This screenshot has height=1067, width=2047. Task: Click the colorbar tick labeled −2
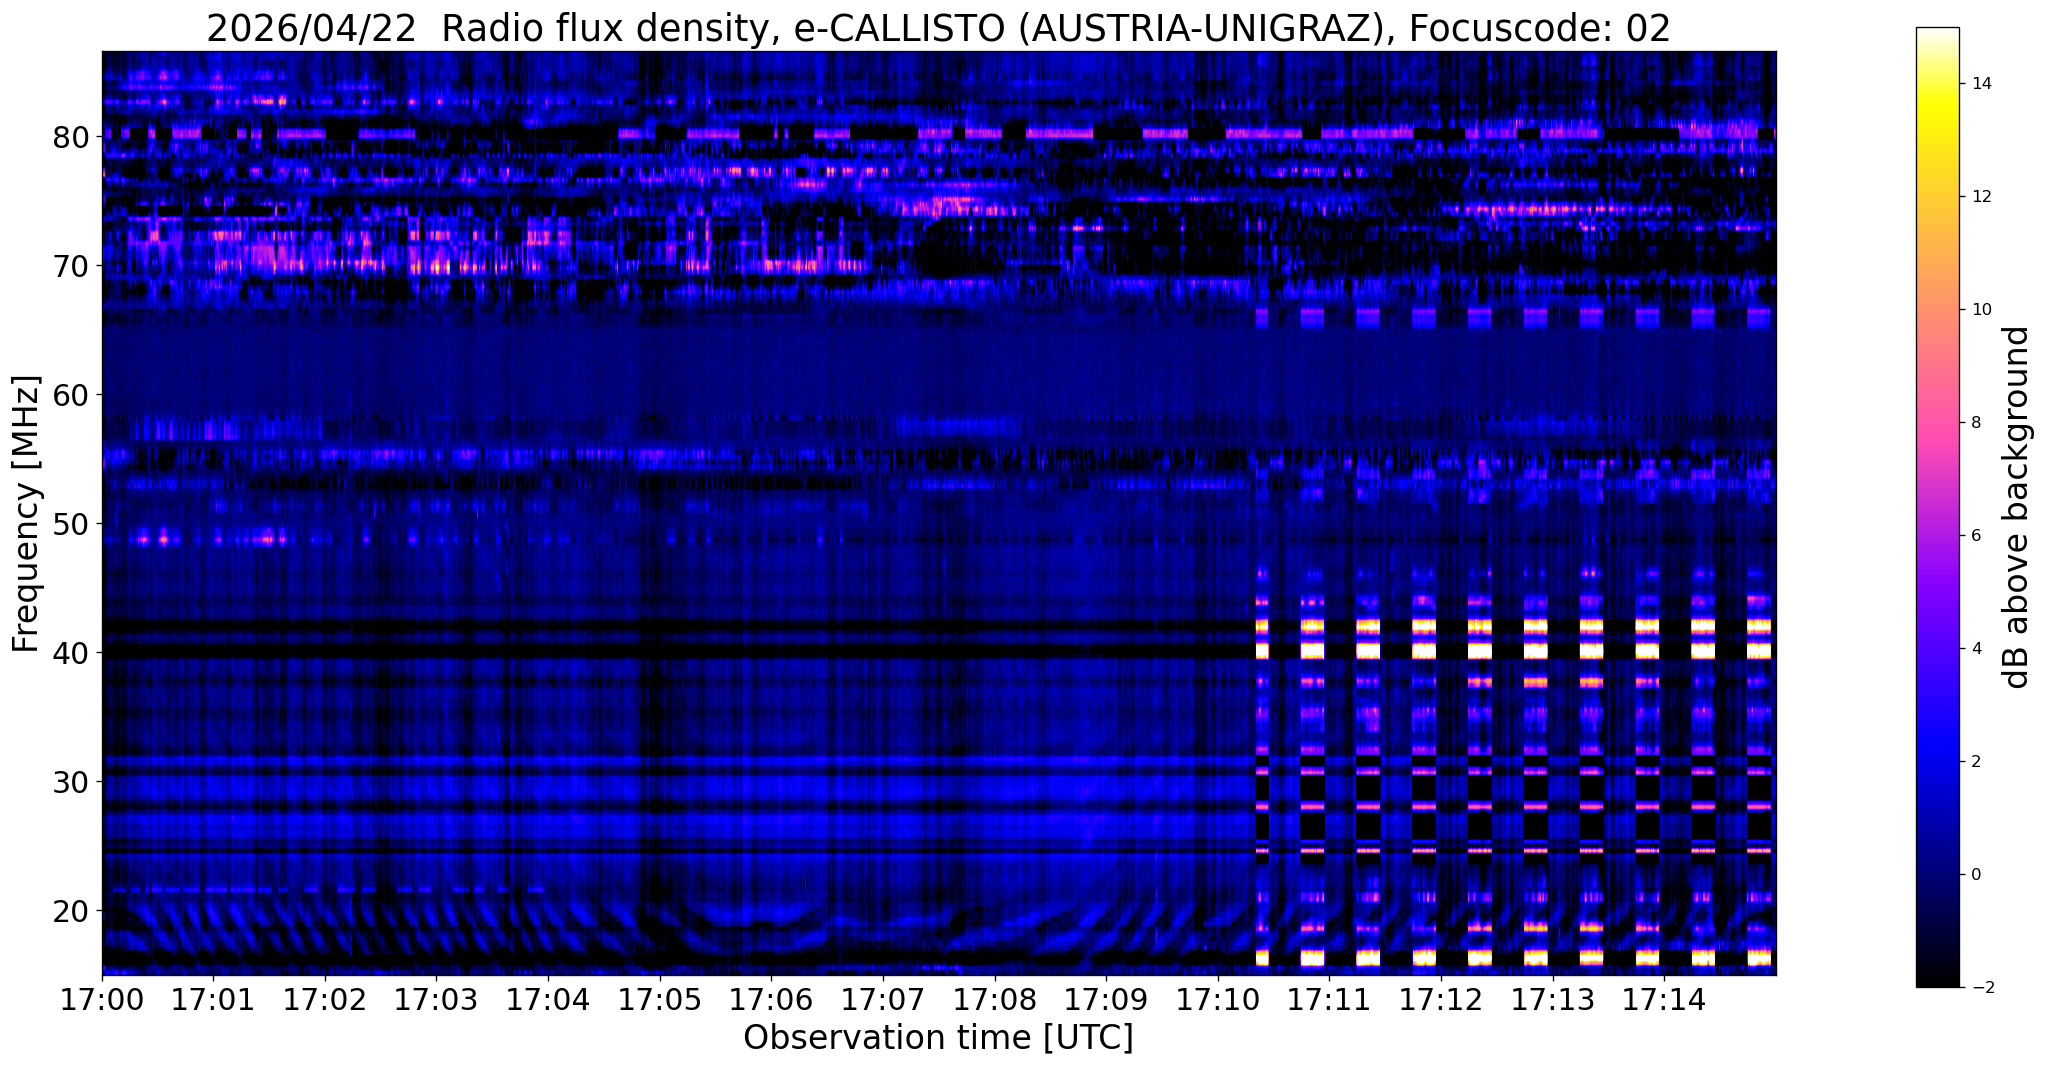click(x=1980, y=988)
